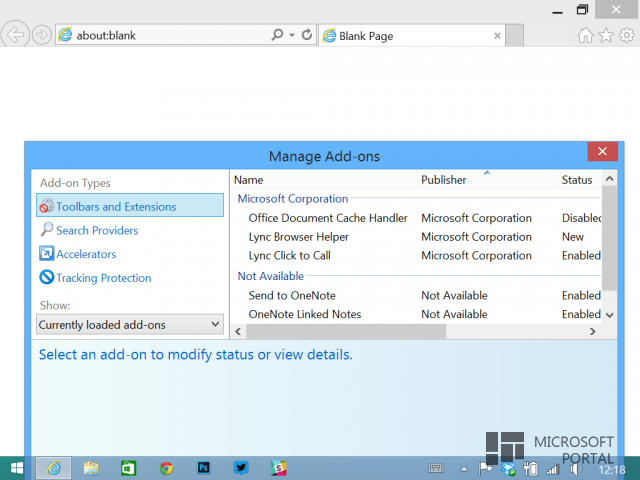
Task: Click the browser Forward arrow button
Action: tap(42, 35)
